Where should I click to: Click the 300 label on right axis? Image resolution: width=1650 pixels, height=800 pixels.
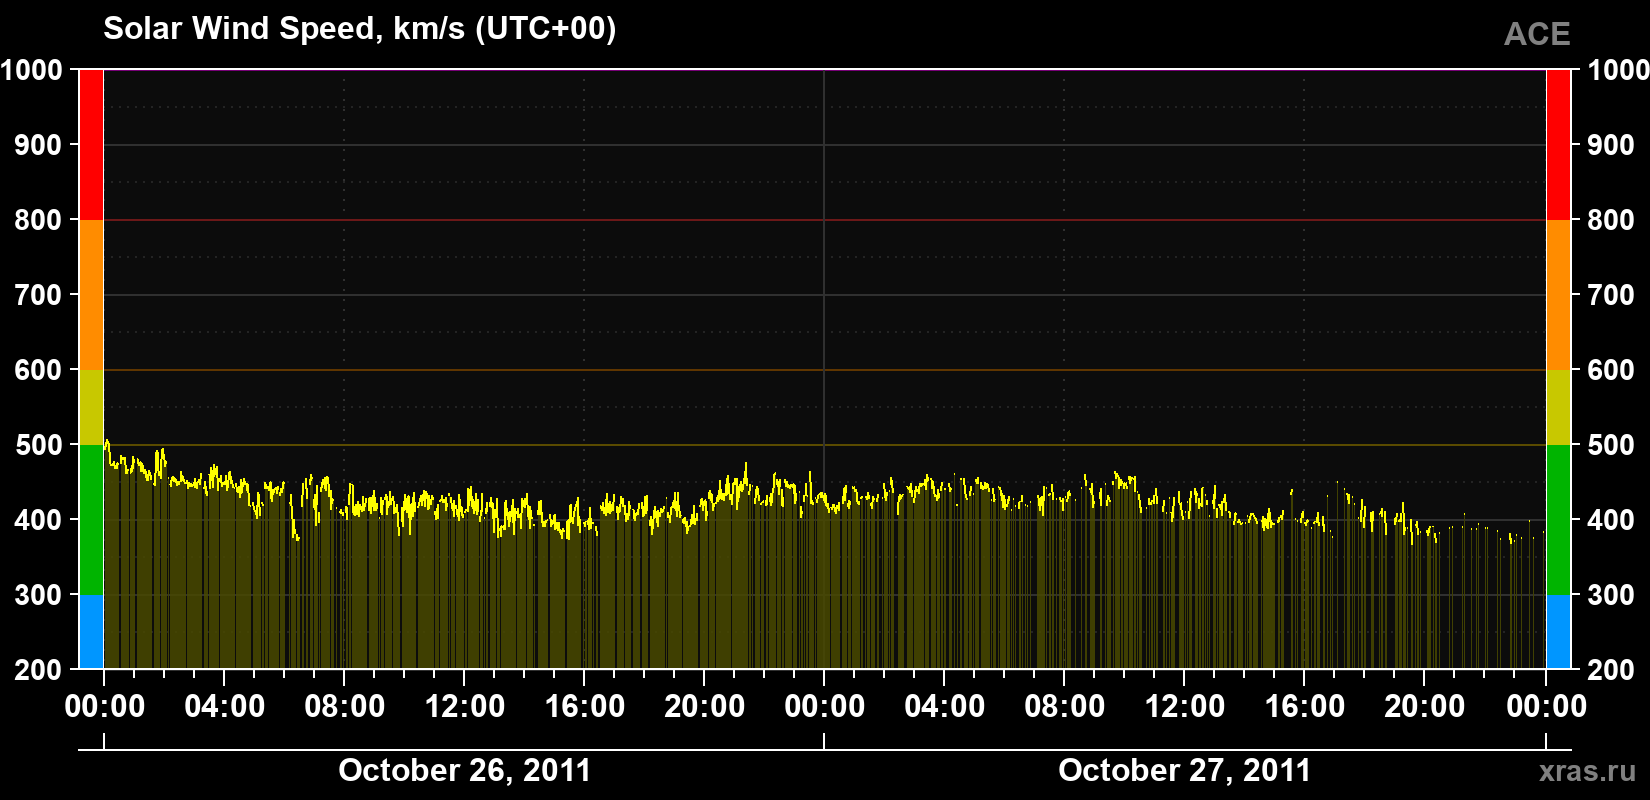(1611, 595)
